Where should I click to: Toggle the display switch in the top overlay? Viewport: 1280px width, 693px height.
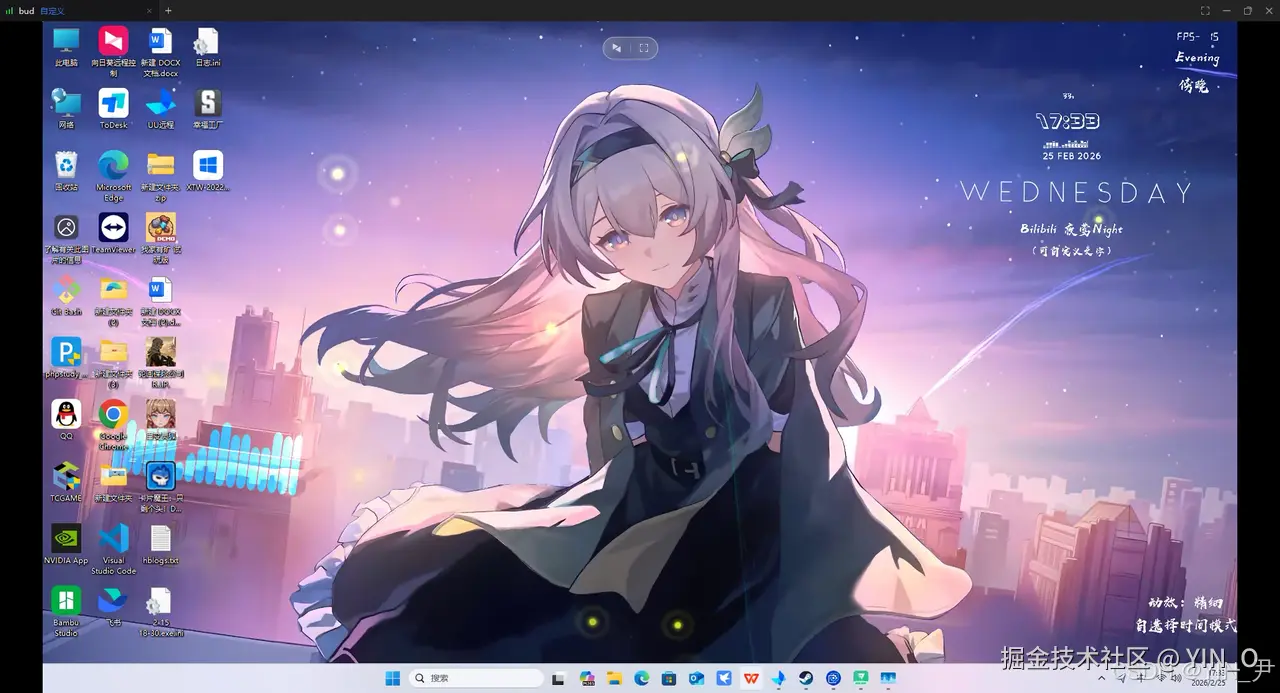[618, 47]
